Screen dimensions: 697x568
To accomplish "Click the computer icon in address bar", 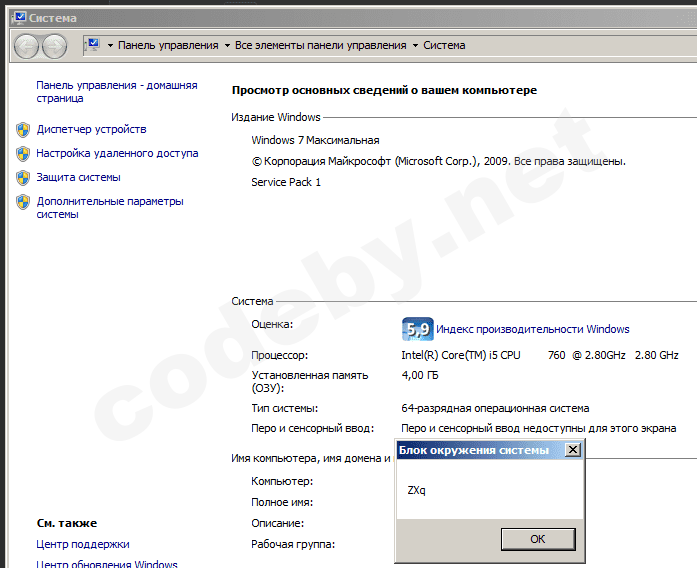I will pos(93,44).
